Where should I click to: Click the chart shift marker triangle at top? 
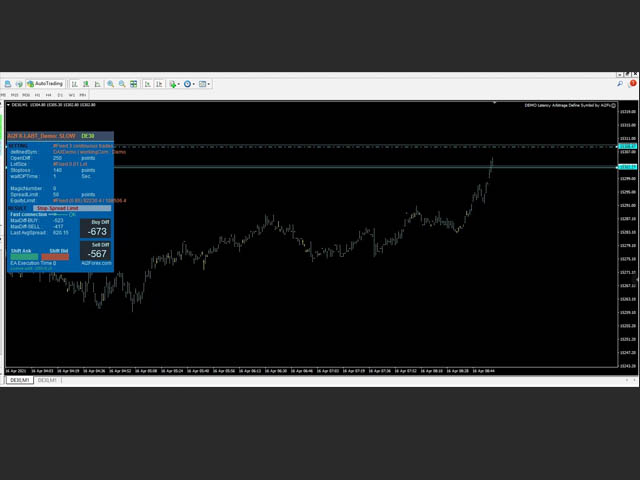494,103
